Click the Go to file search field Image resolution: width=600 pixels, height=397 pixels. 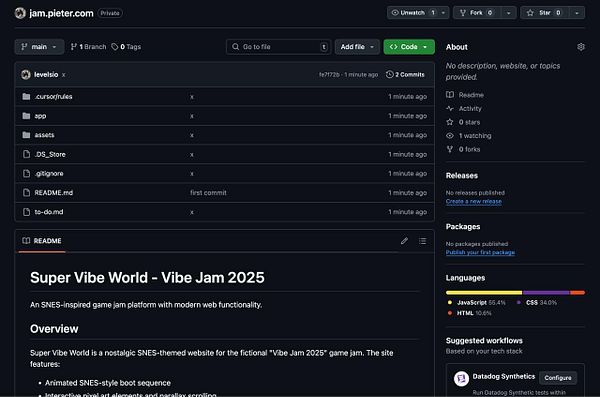(278, 47)
